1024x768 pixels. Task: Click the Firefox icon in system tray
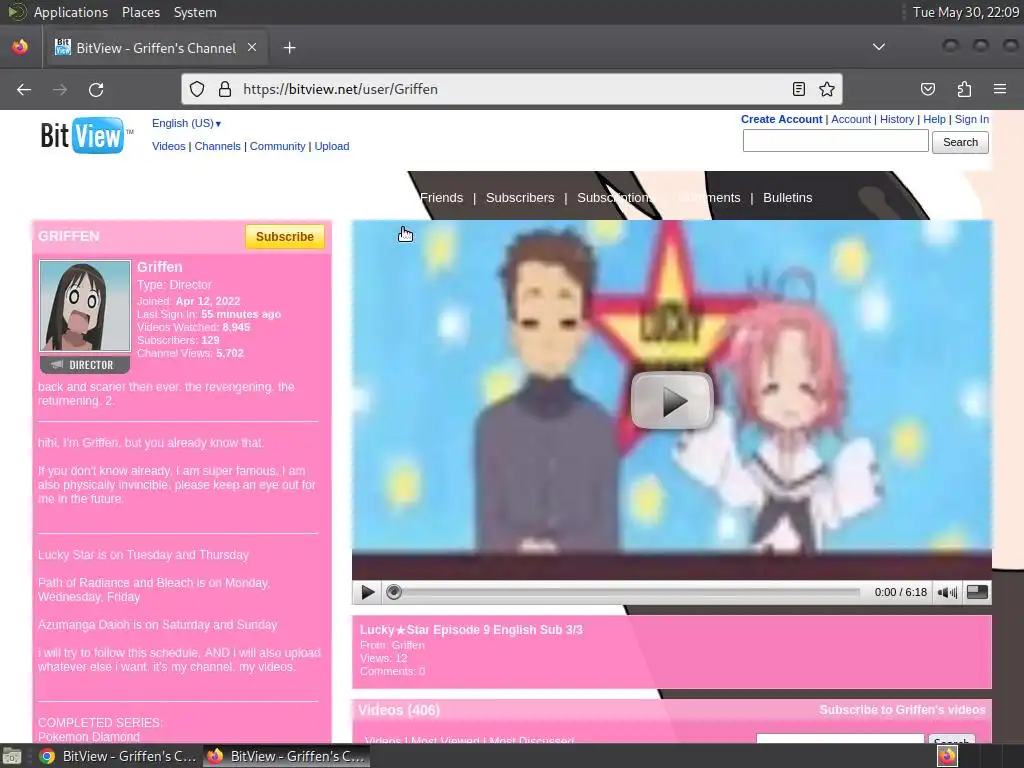947,756
